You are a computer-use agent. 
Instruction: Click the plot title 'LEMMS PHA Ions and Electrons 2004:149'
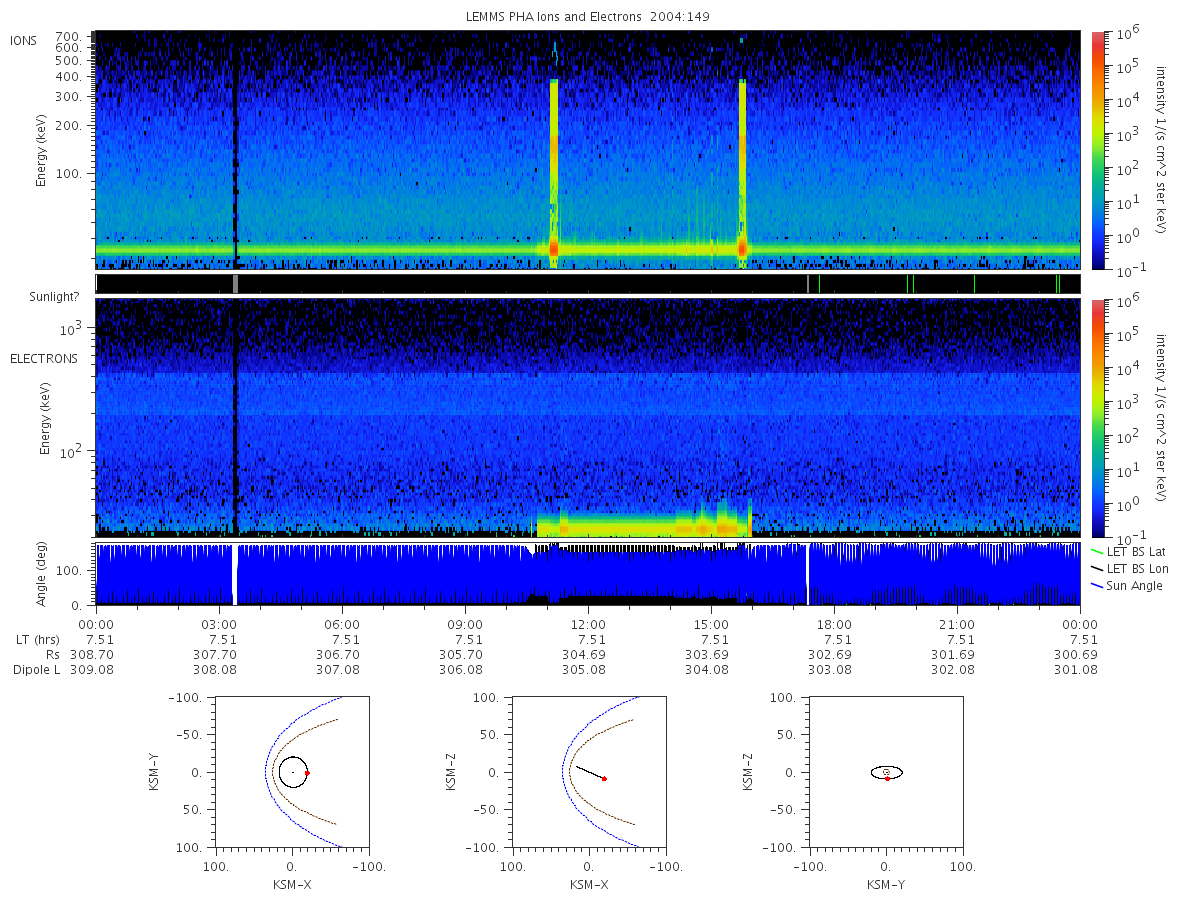click(x=588, y=17)
